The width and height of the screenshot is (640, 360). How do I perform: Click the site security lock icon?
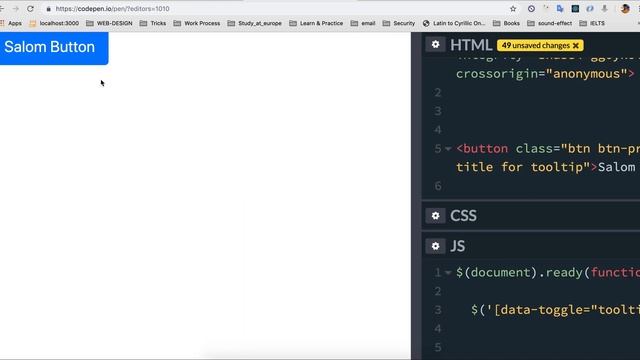[48, 9]
